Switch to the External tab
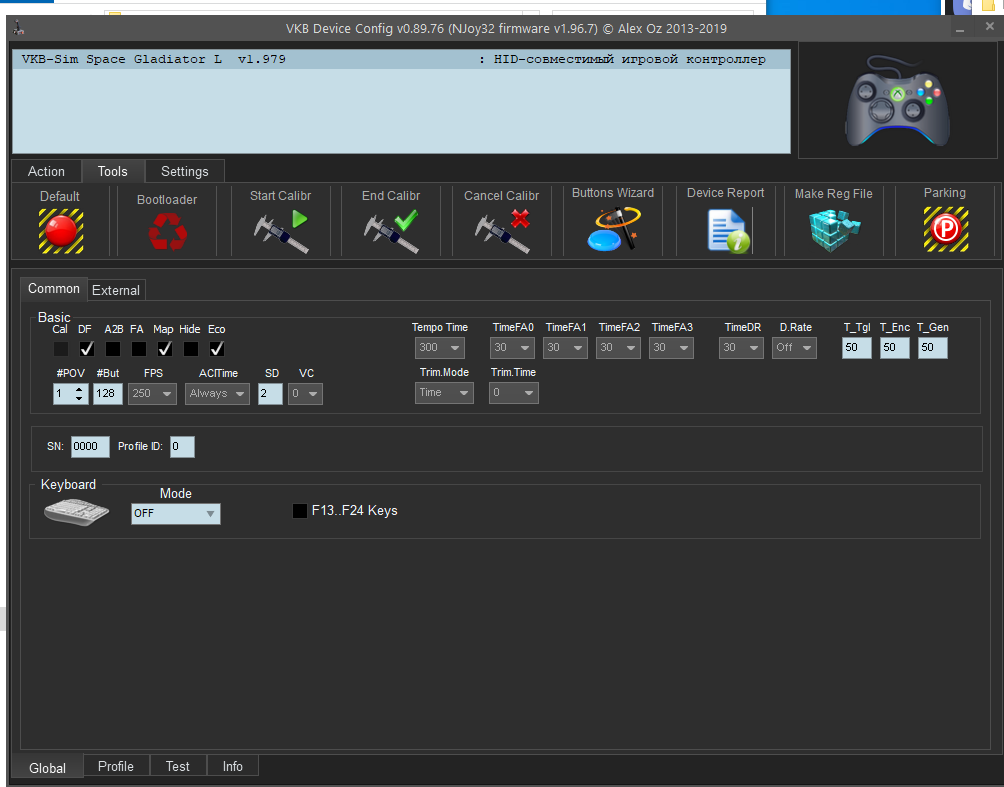Screen dimensions: 1004x787 (116, 290)
